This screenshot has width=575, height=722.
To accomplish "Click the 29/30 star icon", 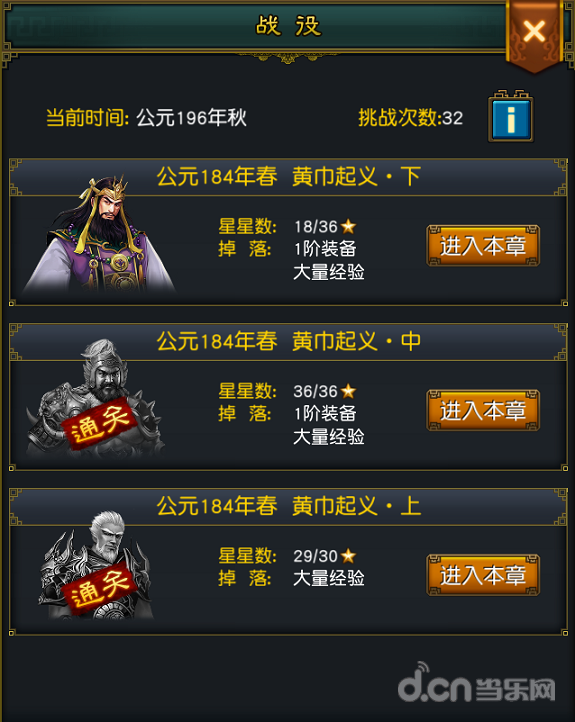I will (348, 556).
